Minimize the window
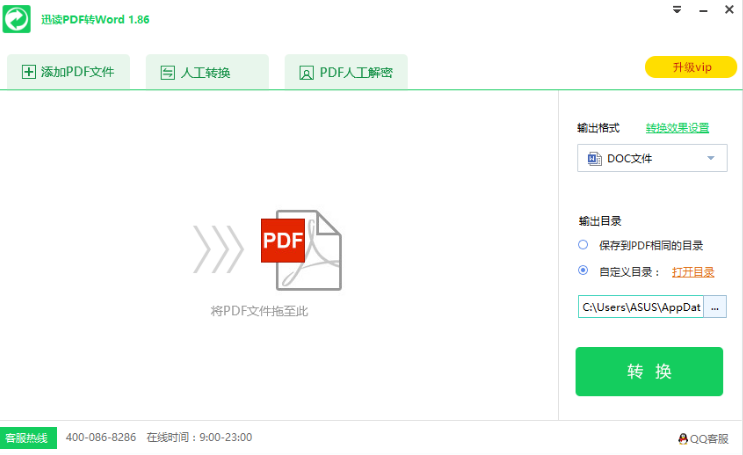Image resolution: width=743 pixels, height=455 pixels. click(x=703, y=10)
